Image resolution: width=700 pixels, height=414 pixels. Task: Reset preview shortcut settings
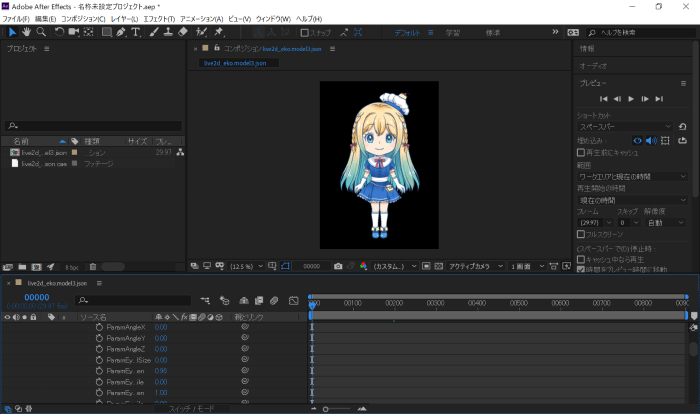tap(682, 127)
